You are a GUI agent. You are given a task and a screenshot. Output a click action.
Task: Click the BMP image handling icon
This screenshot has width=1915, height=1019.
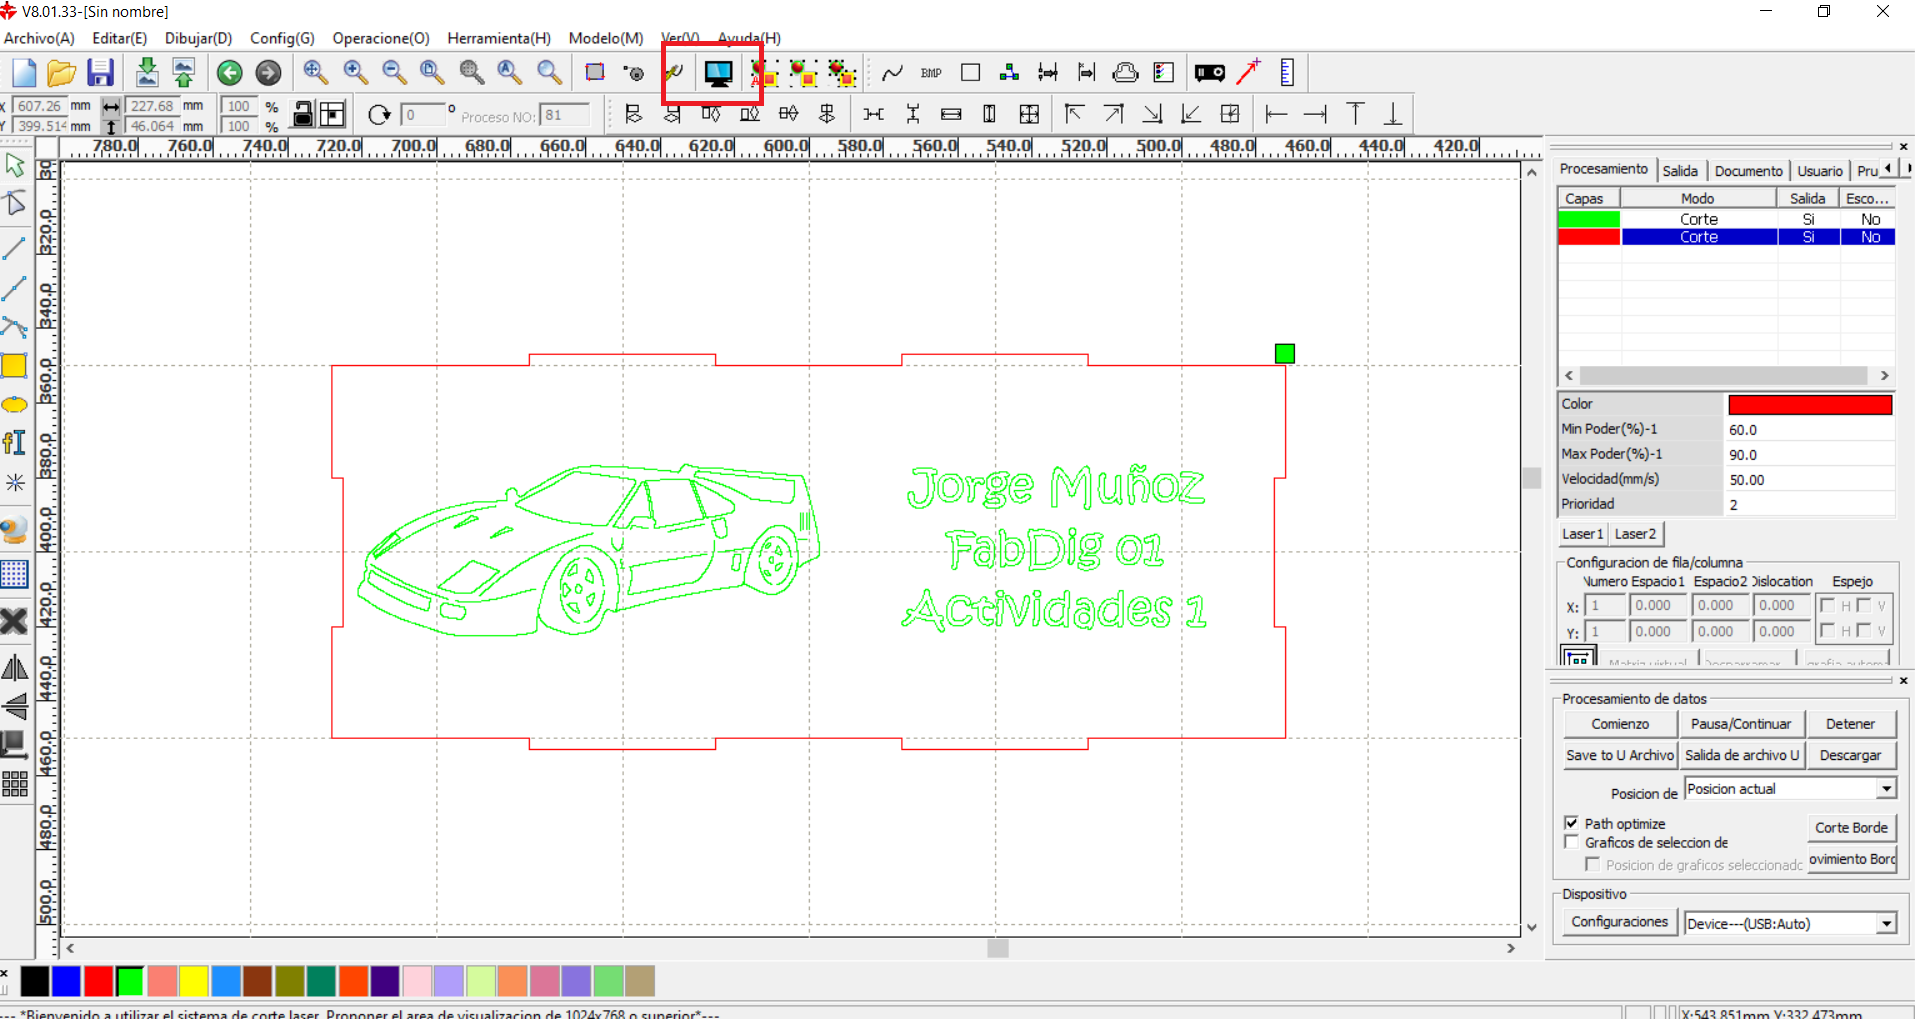pyautogui.click(x=931, y=73)
